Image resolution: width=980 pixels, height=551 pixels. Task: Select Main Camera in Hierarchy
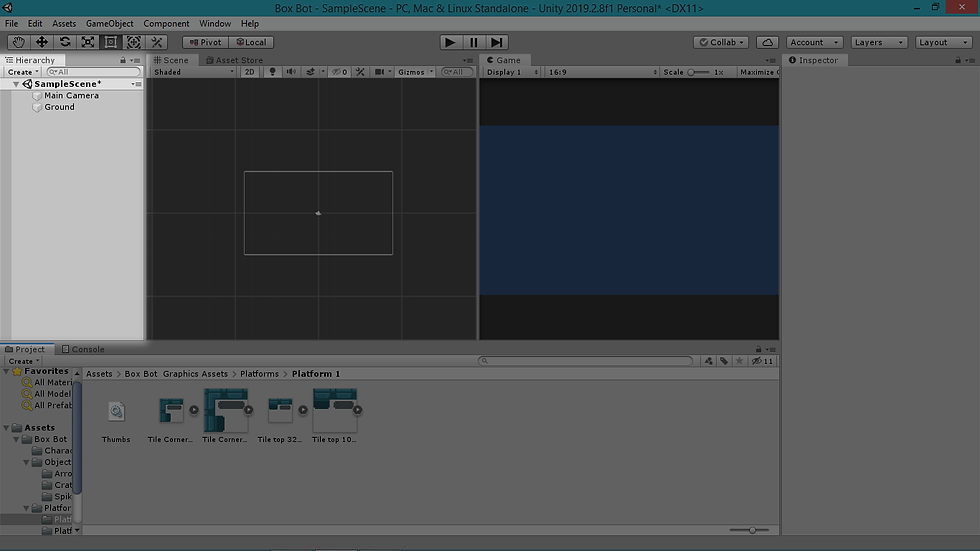[71, 96]
